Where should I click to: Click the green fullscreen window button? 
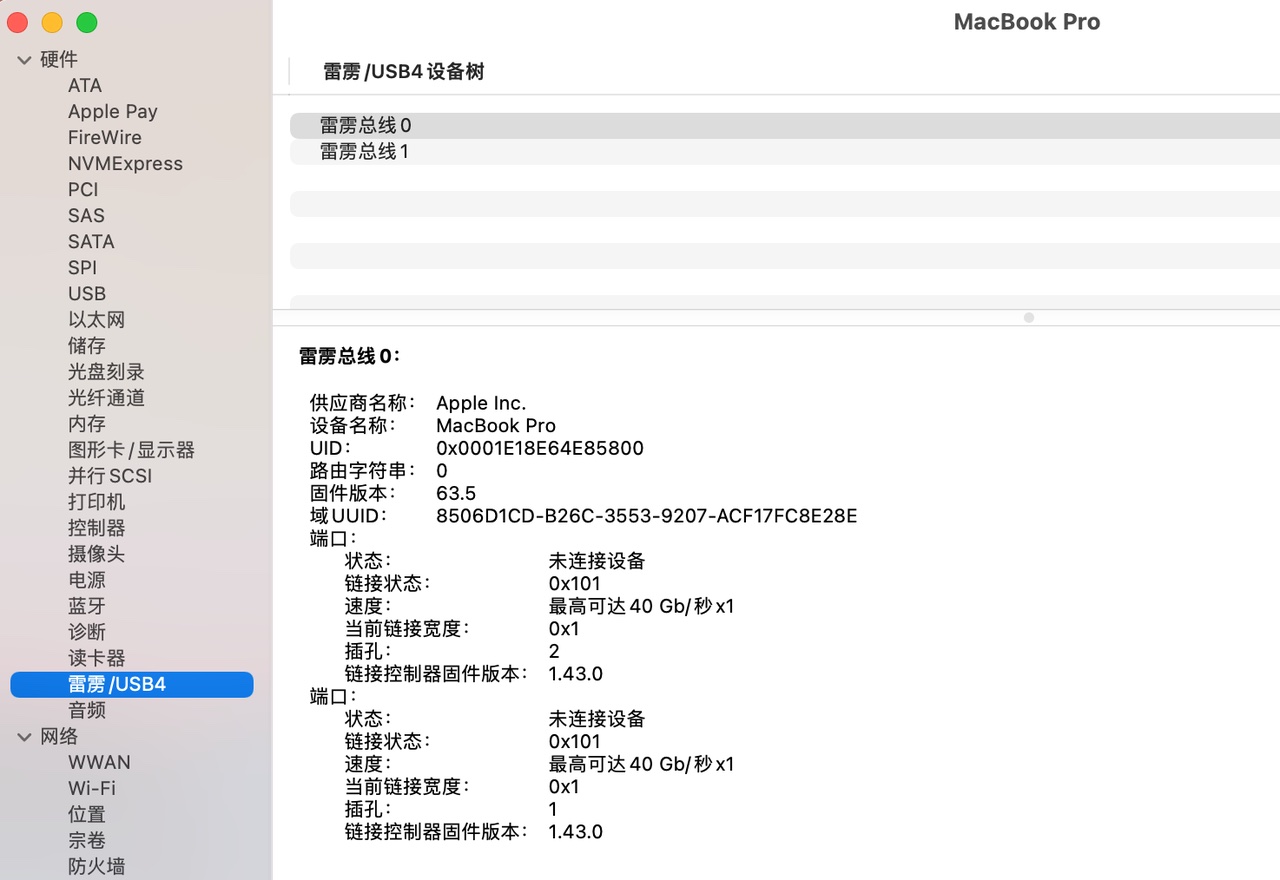[x=87, y=22]
